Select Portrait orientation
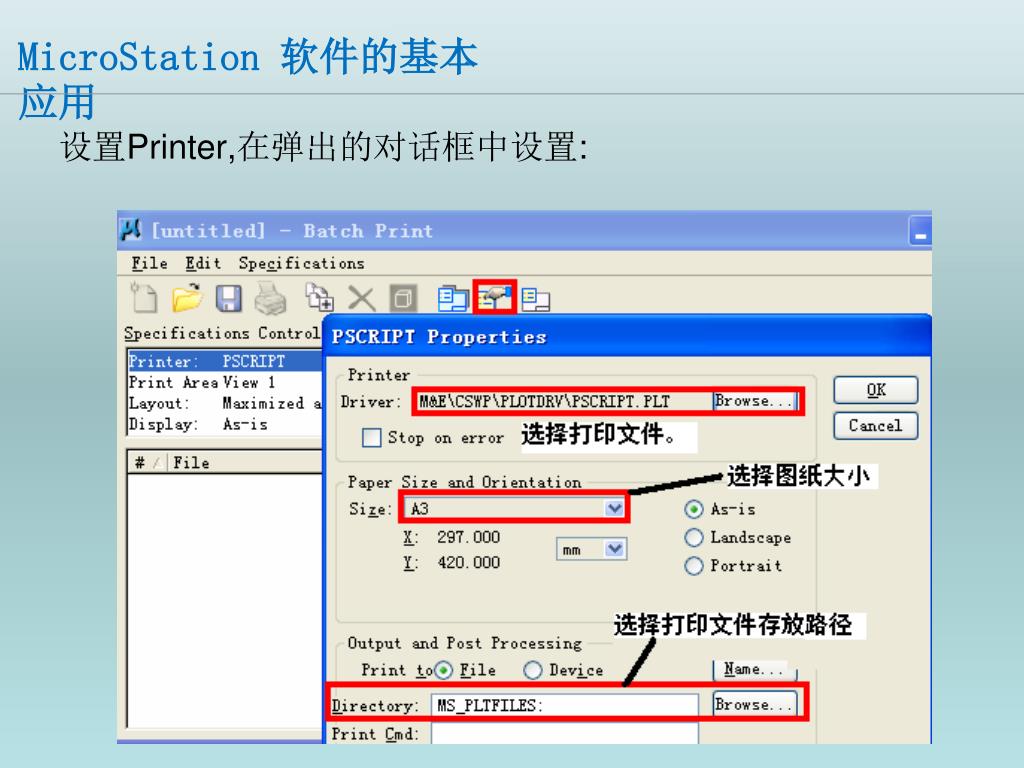 pyautogui.click(x=694, y=566)
